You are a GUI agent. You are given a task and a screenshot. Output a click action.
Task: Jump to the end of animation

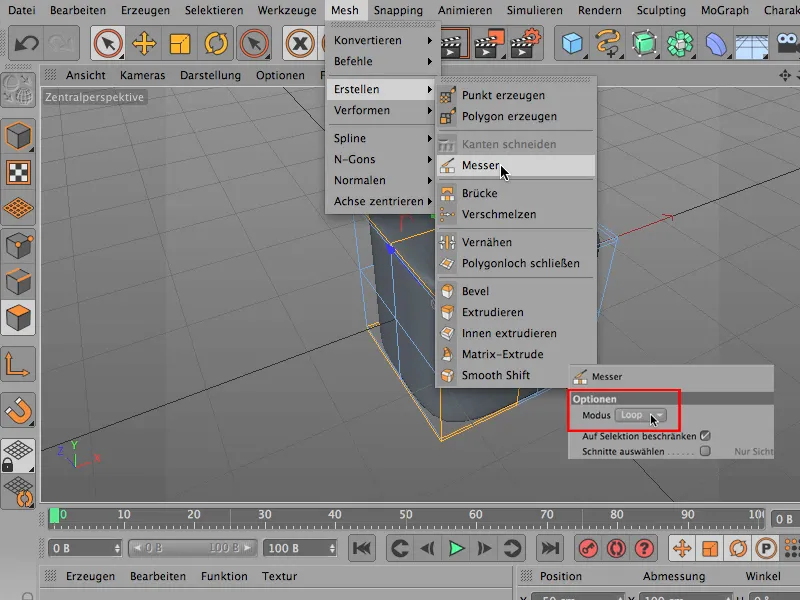coord(549,548)
